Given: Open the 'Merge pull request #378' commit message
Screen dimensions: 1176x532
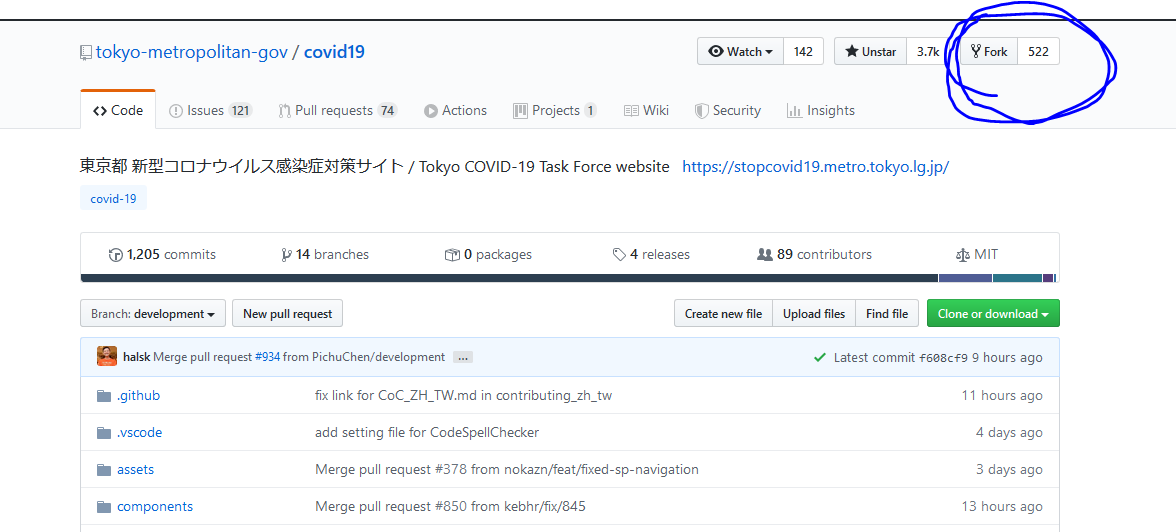Looking at the screenshot, I should tap(507, 469).
